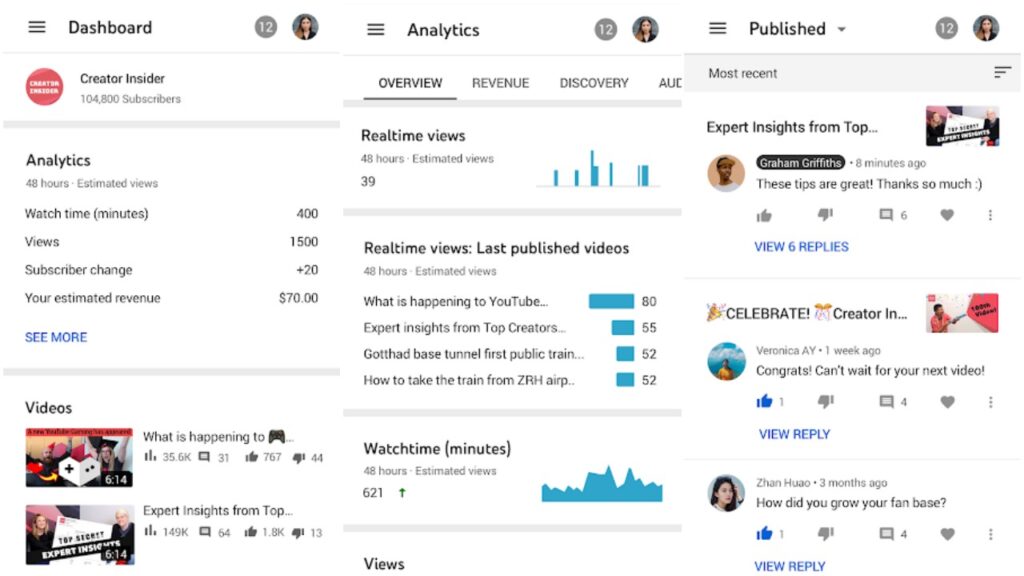Open Published dropdown arrow in header
This screenshot has width=1024, height=576.
pyautogui.click(x=842, y=29)
